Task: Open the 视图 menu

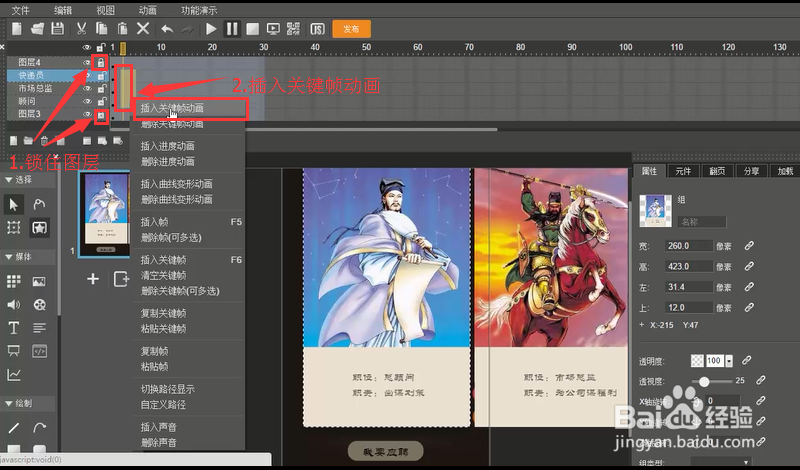Action: 105,10
